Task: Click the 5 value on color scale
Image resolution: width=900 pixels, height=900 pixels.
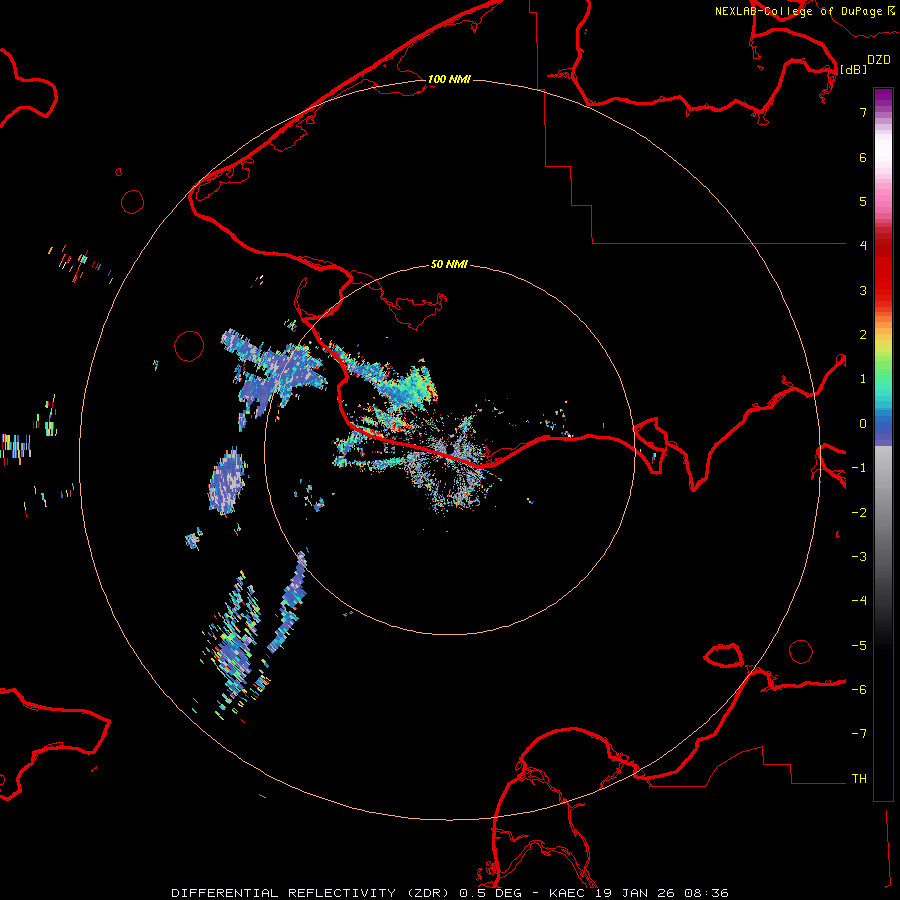Action: click(x=863, y=201)
